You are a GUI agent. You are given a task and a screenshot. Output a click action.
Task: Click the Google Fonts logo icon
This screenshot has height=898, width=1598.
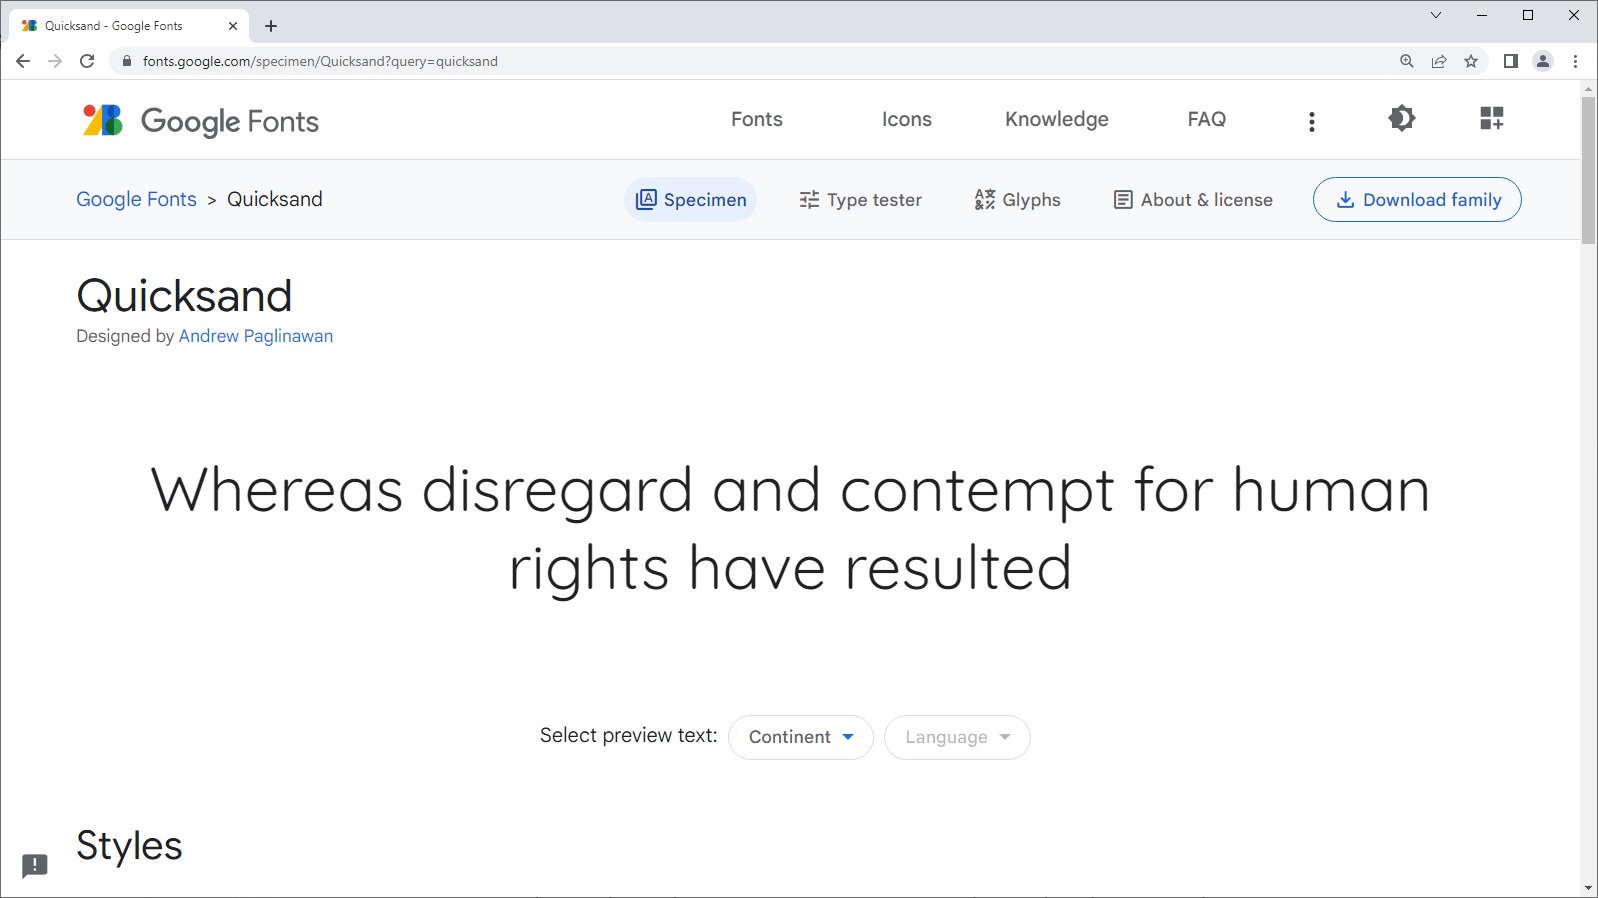pyautogui.click(x=102, y=120)
